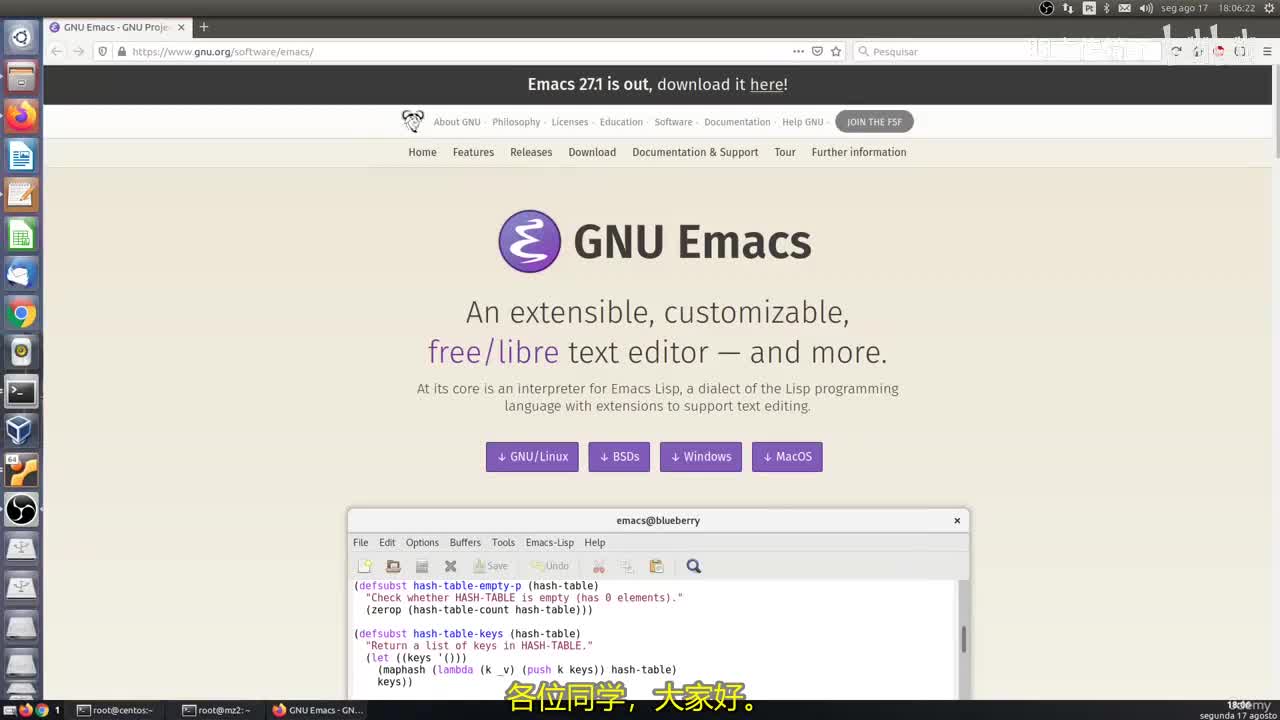The image size is (1280, 720).
Task: Click the MacOS download button
Action: 787,457
